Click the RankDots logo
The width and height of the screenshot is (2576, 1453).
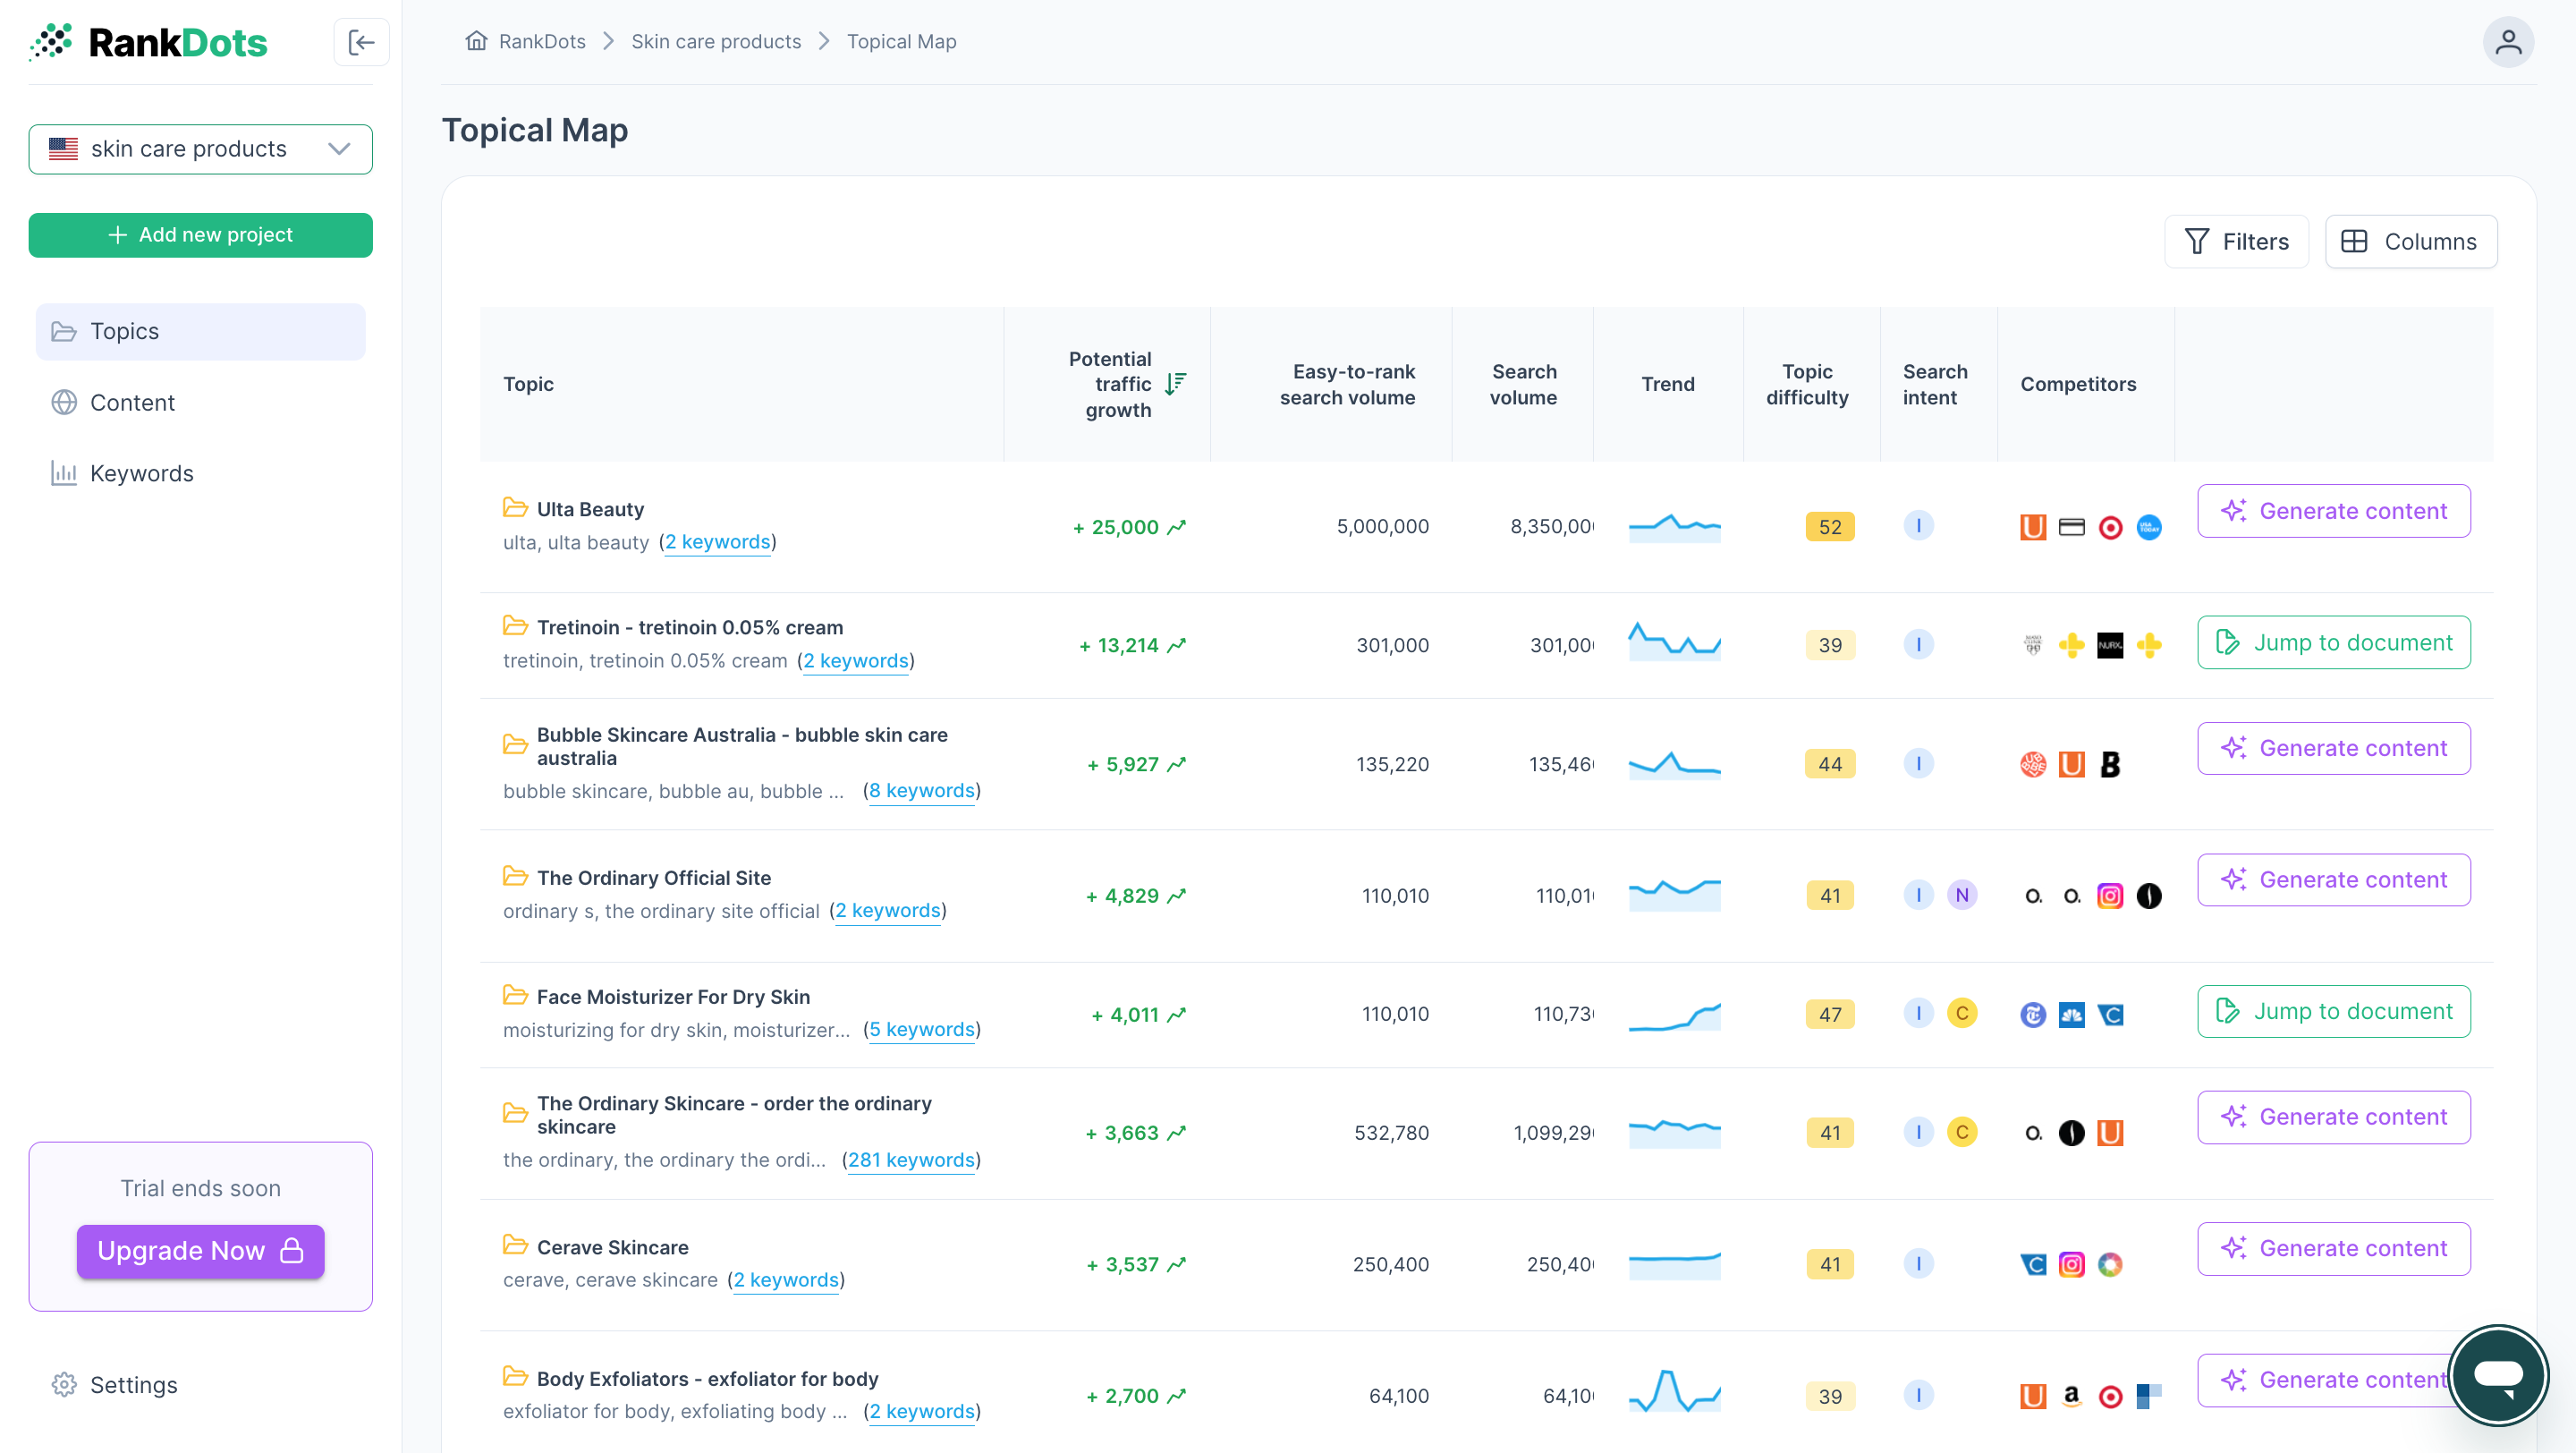[x=148, y=42]
